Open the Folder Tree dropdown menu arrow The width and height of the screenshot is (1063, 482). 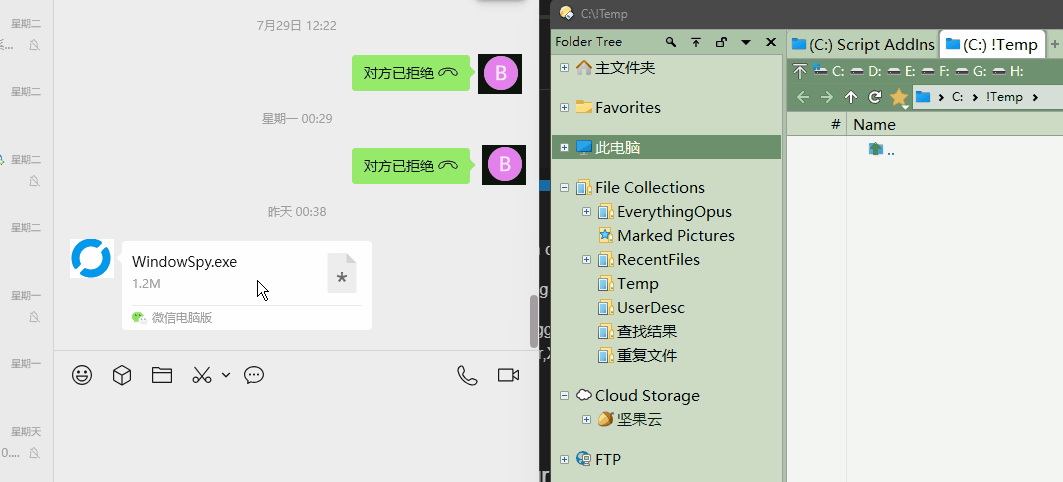pos(746,42)
